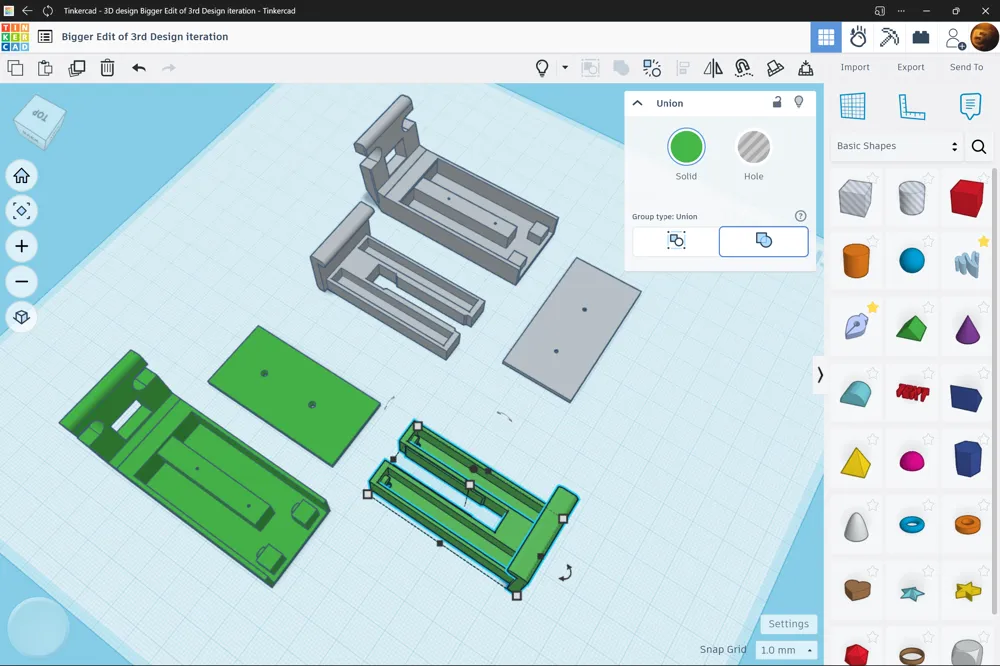Choose the green Solid color swatch
This screenshot has height=666, width=1000.
click(686, 147)
